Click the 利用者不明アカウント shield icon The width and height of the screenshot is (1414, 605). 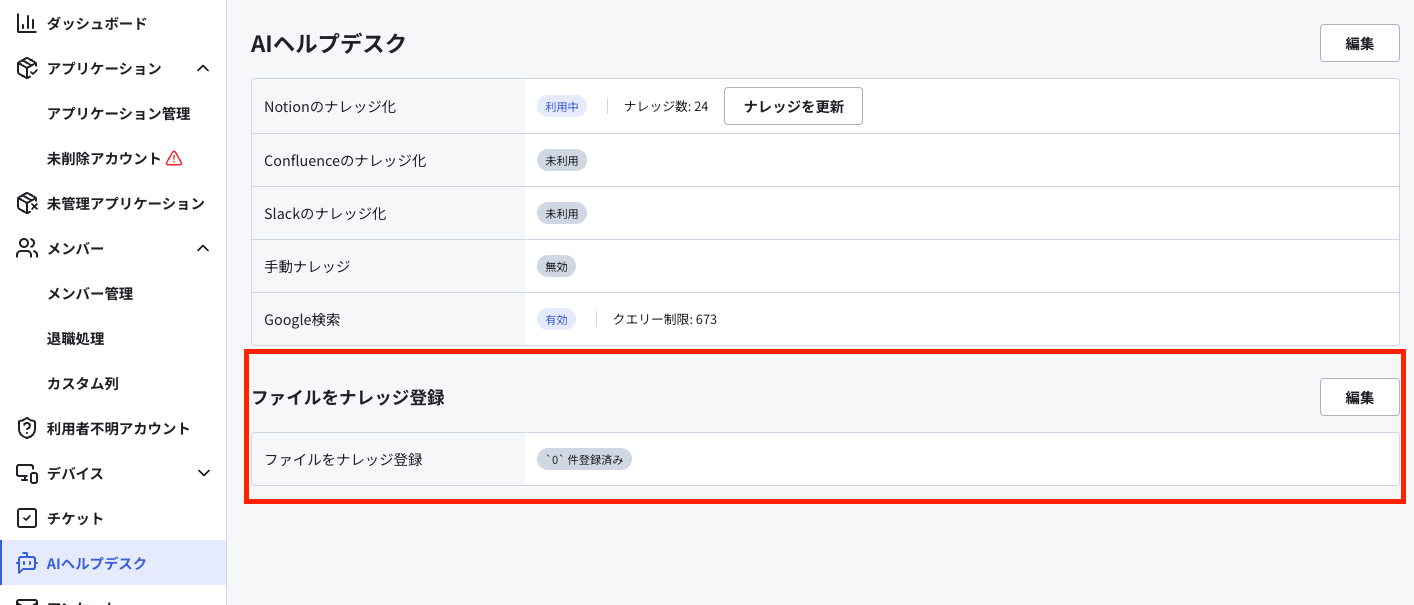pyautogui.click(x=27, y=428)
